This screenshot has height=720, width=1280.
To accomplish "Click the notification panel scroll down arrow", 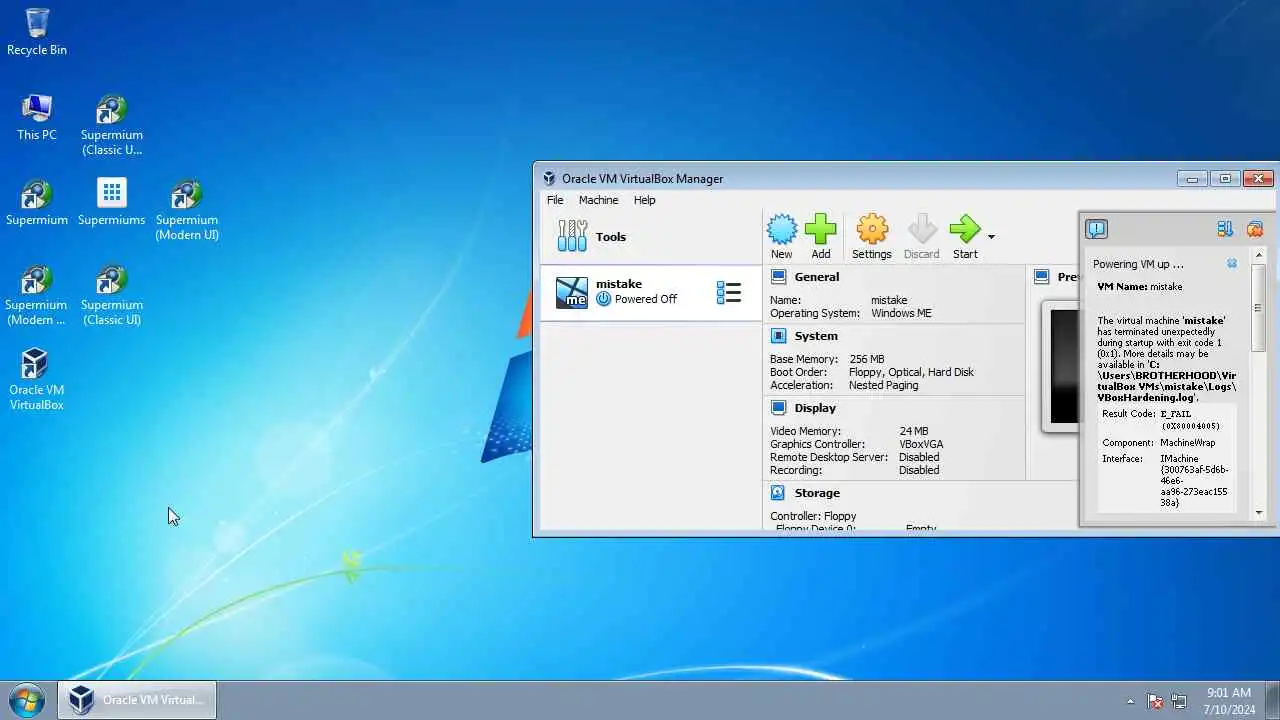I will point(1259,513).
